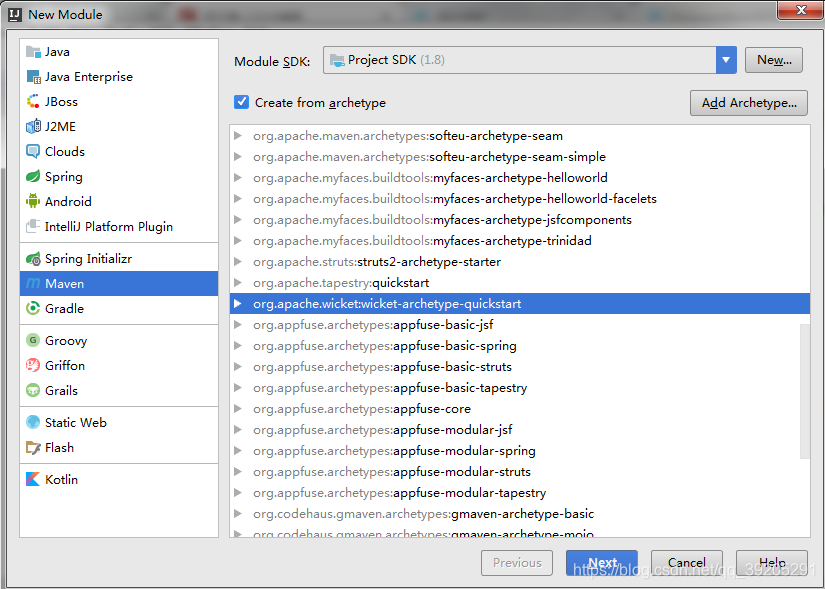Select appfuse-modular-tapestry archetype

[x=520, y=493]
